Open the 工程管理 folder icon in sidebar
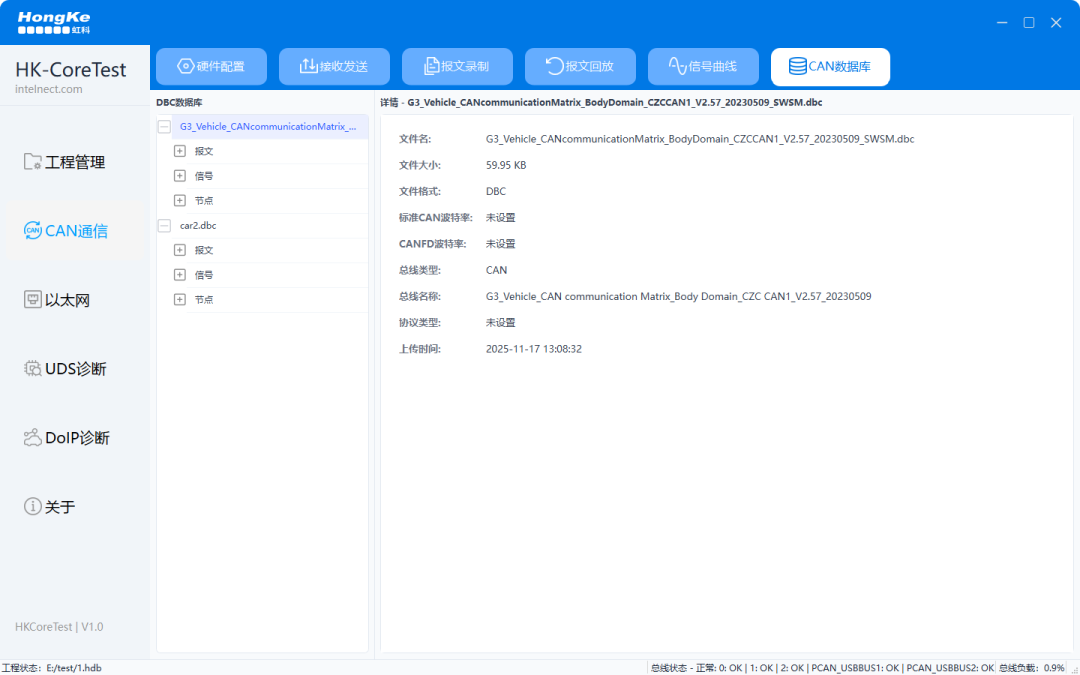The image size is (1080, 675). [32, 162]
